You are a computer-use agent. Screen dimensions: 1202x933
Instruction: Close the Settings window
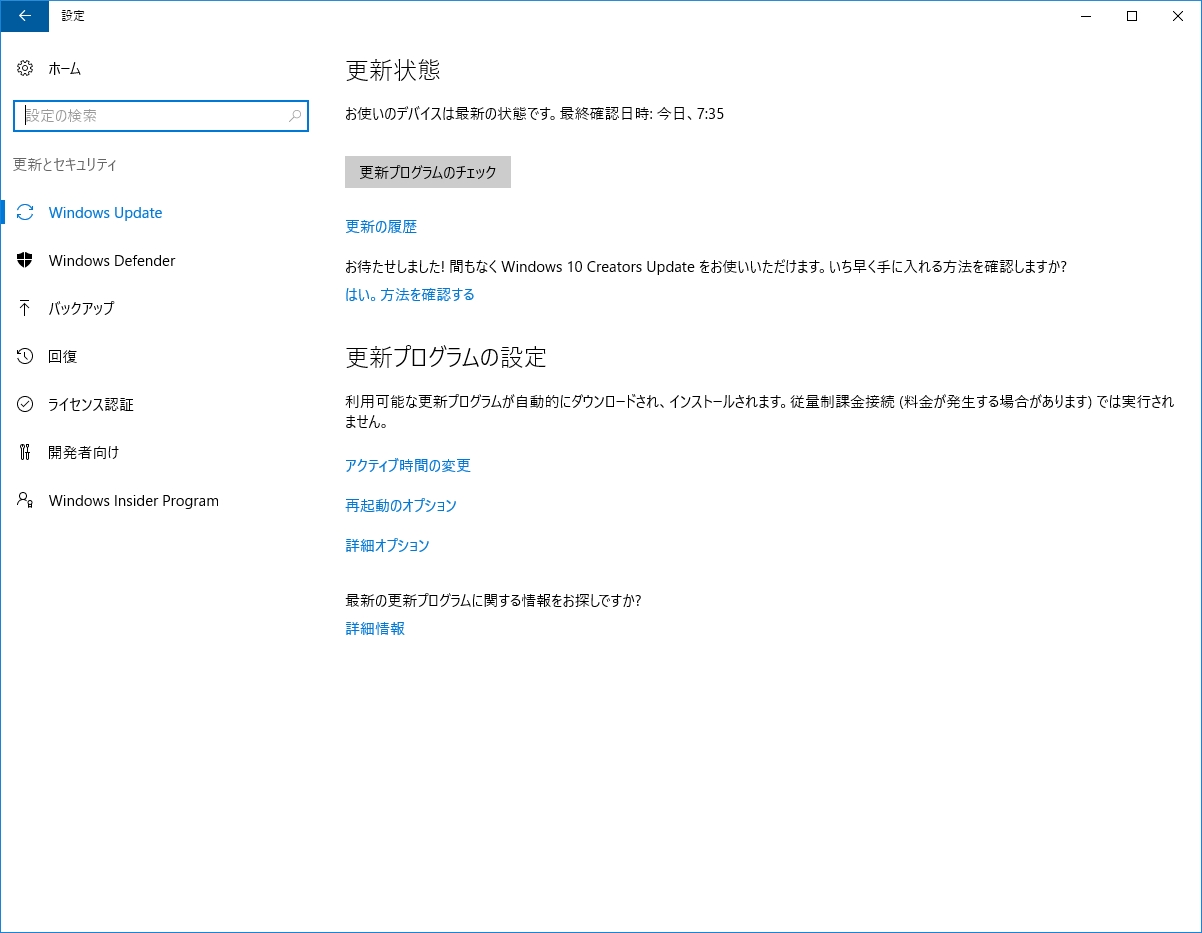click(x=1178, y=16)
